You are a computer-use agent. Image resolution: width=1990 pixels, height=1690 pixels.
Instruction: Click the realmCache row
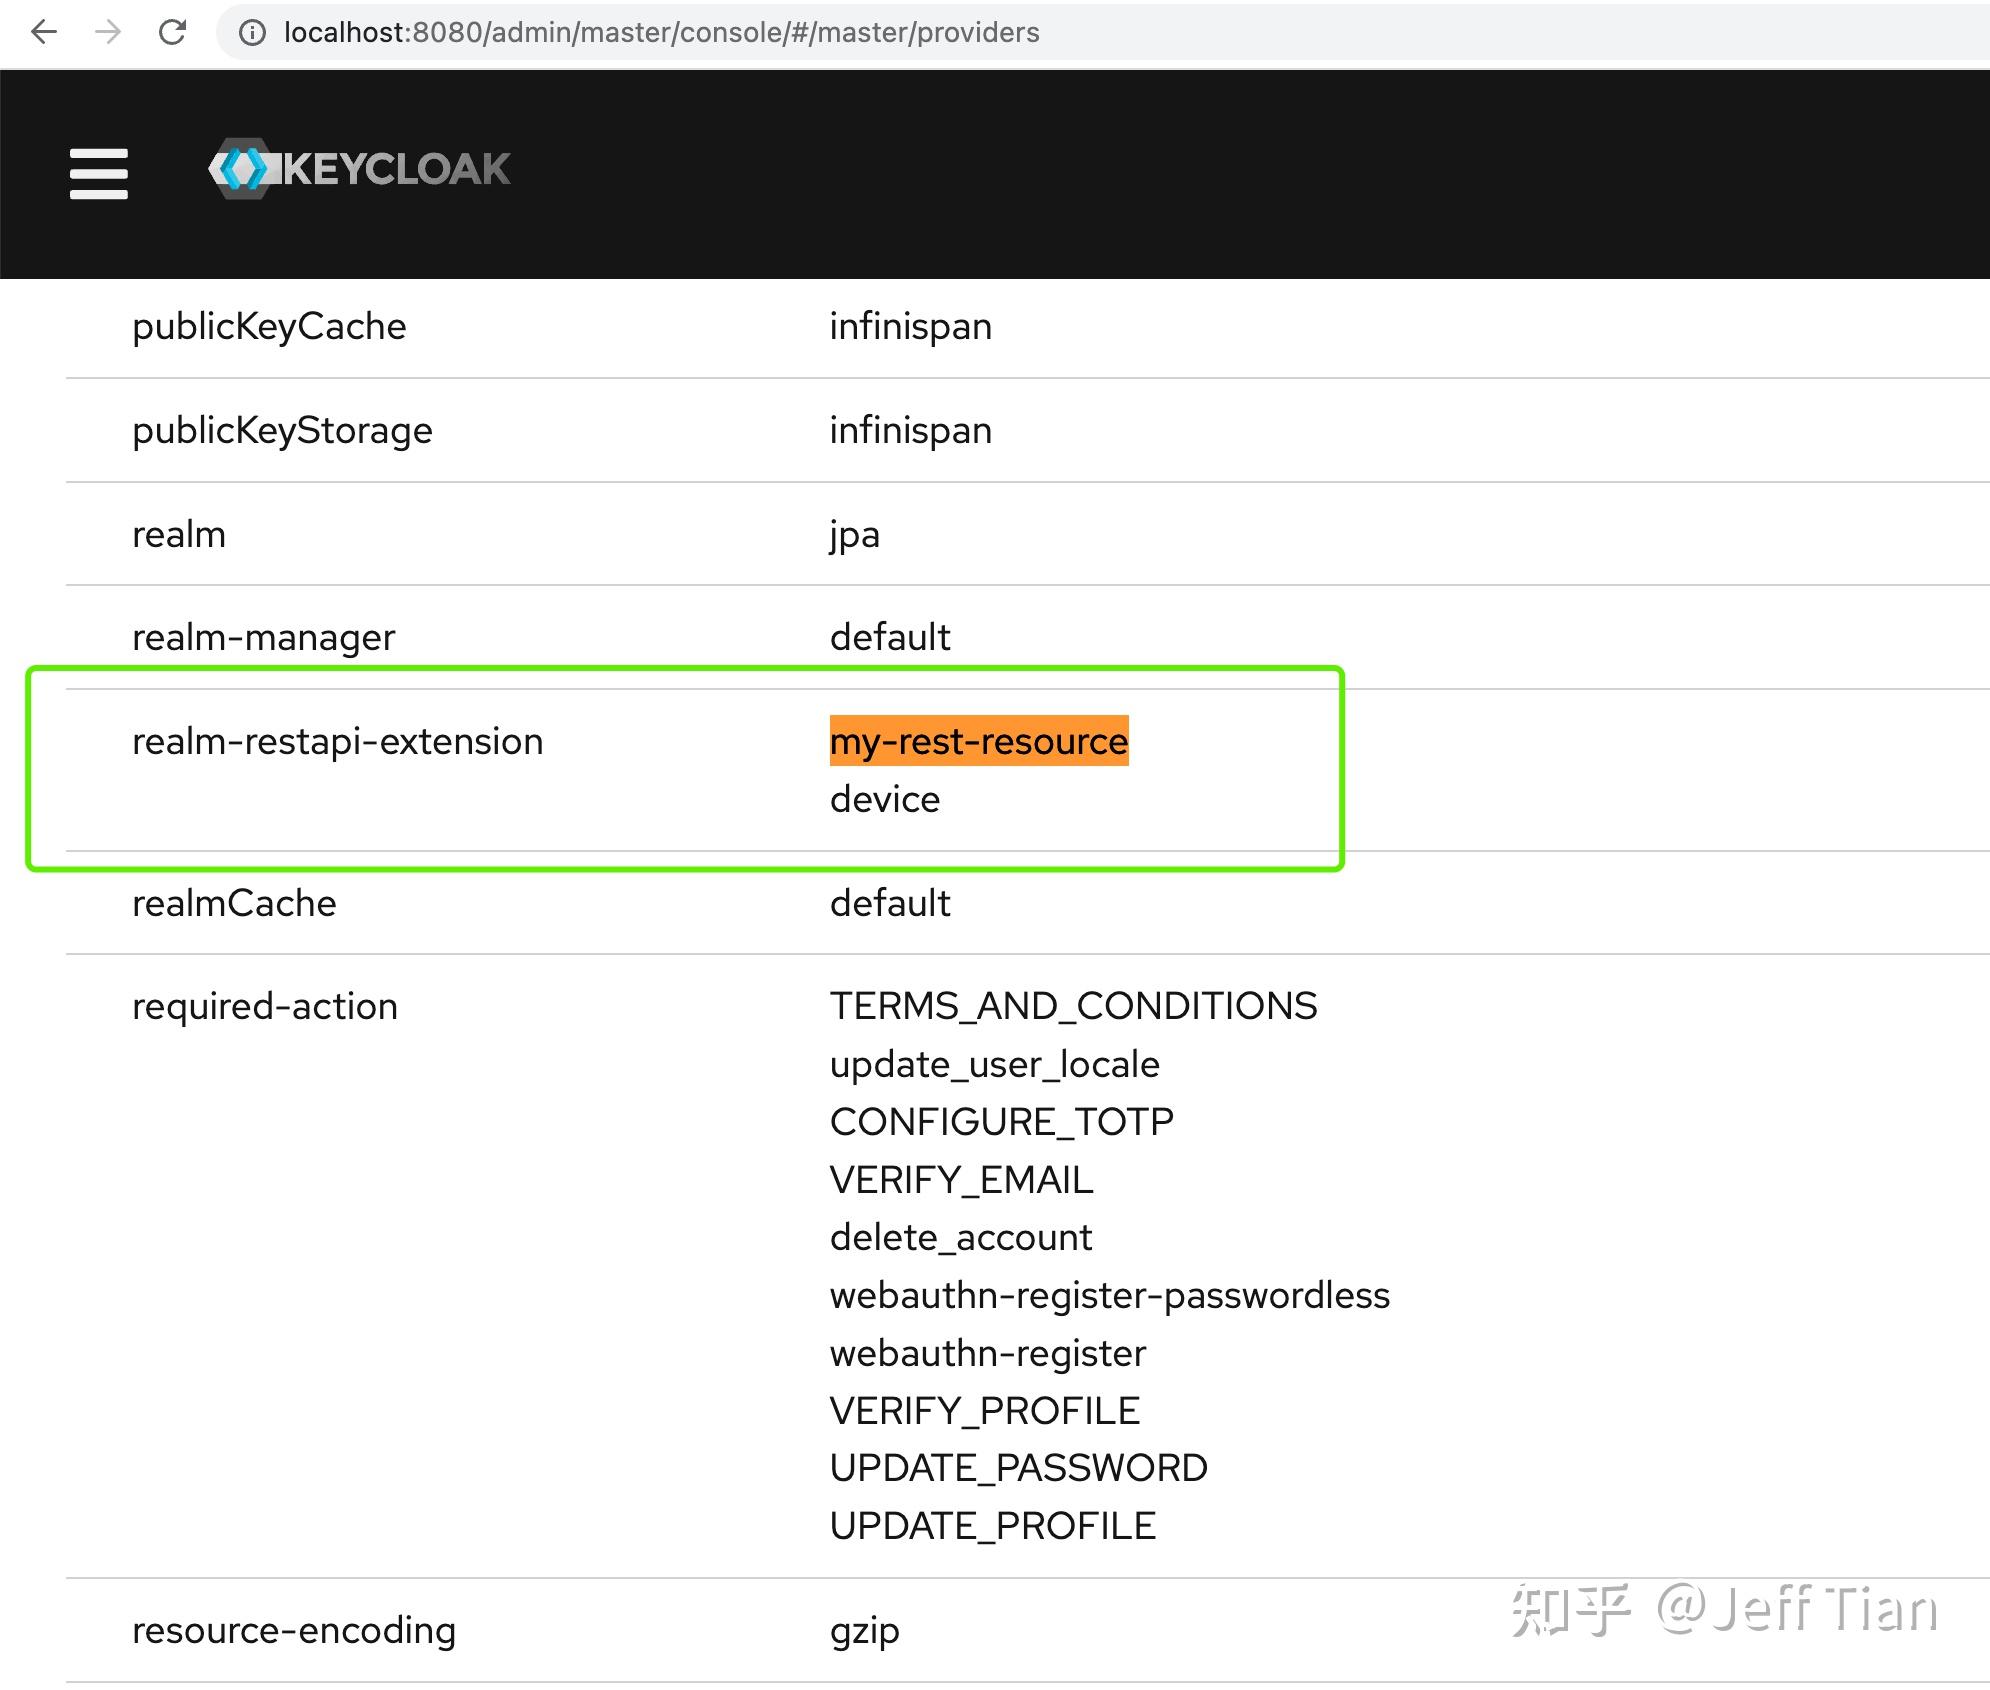pos(234,903)
